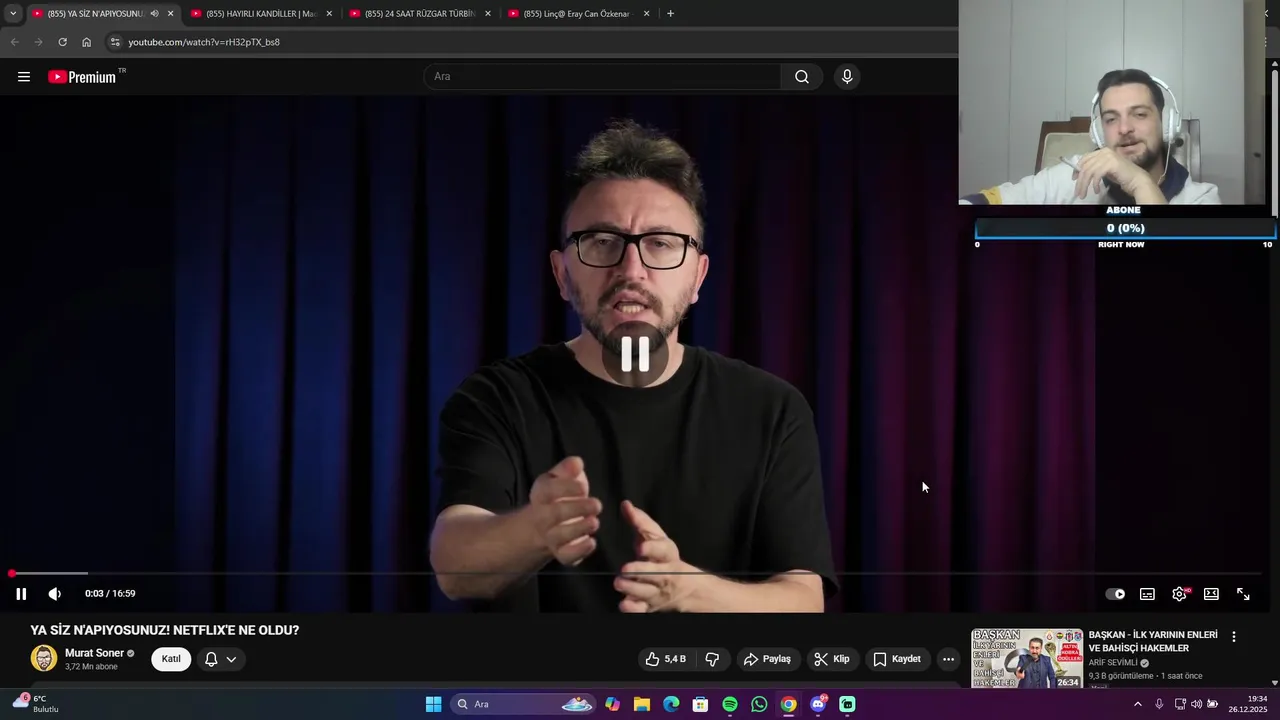Launch Microsoft Edge from taskbar
This screenshot has width=1280, height=720.
671,704
